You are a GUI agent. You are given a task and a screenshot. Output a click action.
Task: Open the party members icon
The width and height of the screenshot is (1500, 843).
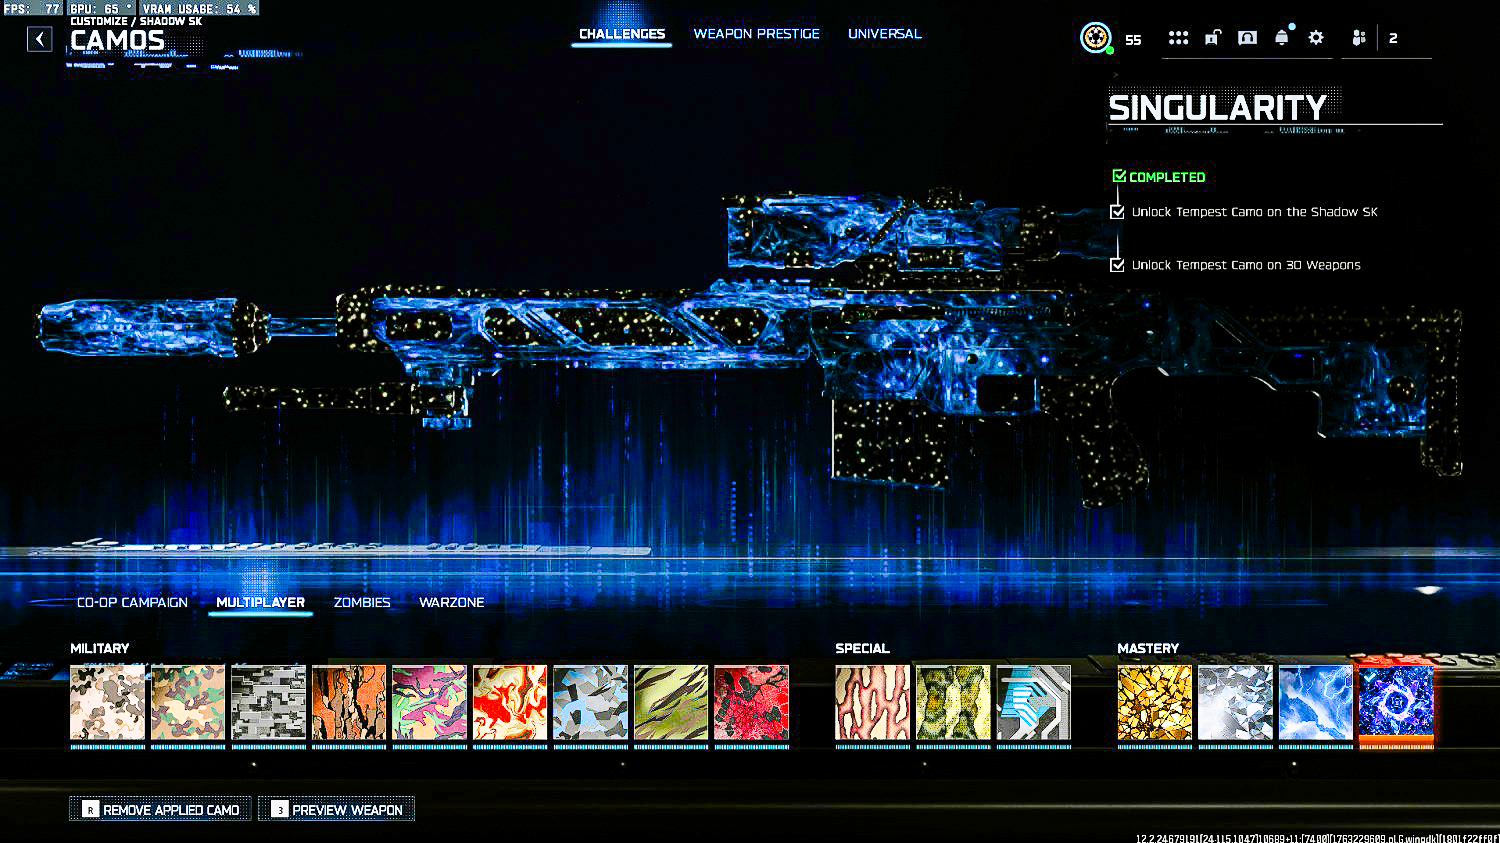tap(1359, 38)
